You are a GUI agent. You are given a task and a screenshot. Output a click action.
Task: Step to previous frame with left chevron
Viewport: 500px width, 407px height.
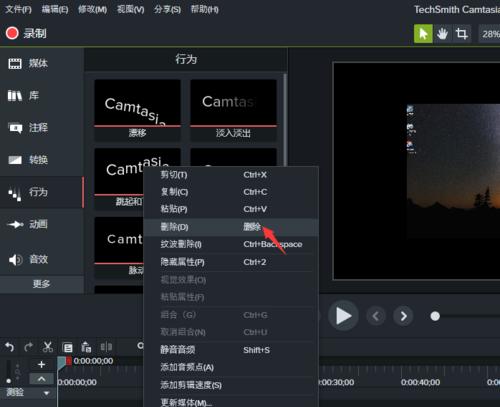[376, 316]
